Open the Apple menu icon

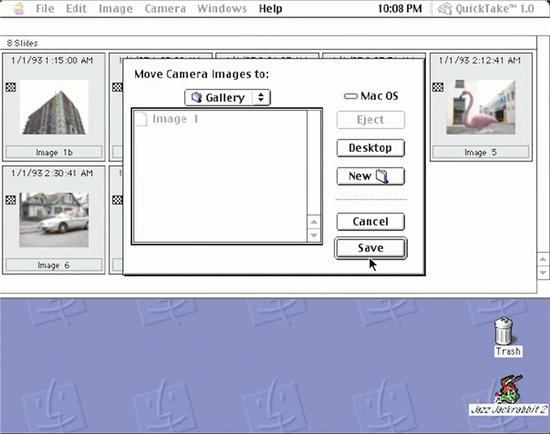[19, 8]
